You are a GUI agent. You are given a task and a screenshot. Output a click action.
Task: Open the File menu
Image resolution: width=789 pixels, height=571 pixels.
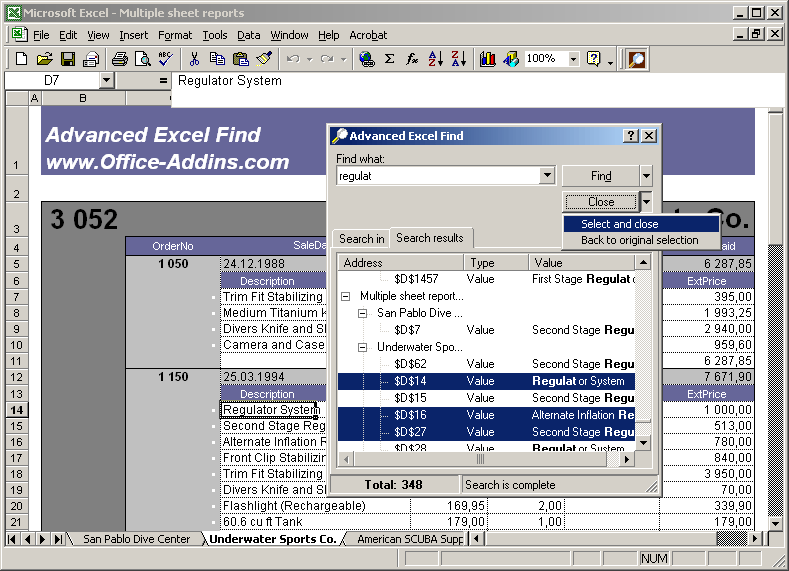click(x=41, y=35)
